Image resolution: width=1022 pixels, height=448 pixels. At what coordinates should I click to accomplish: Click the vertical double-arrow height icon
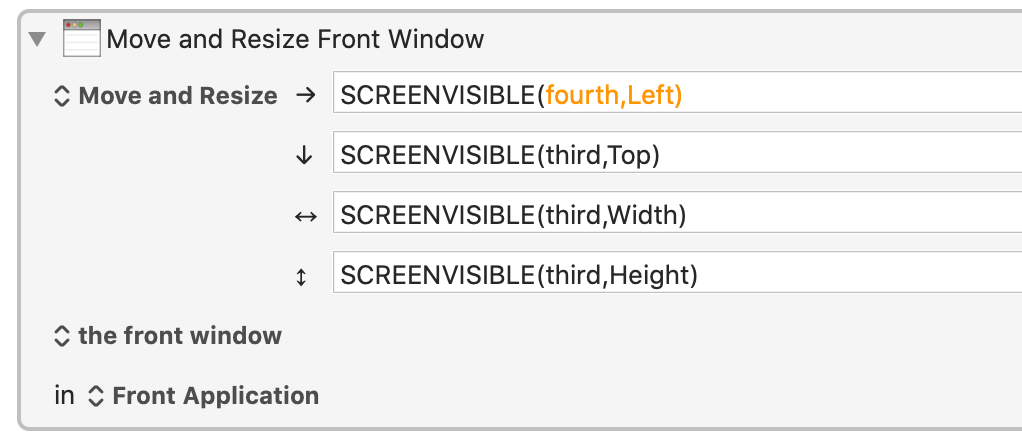coord(301,277)
